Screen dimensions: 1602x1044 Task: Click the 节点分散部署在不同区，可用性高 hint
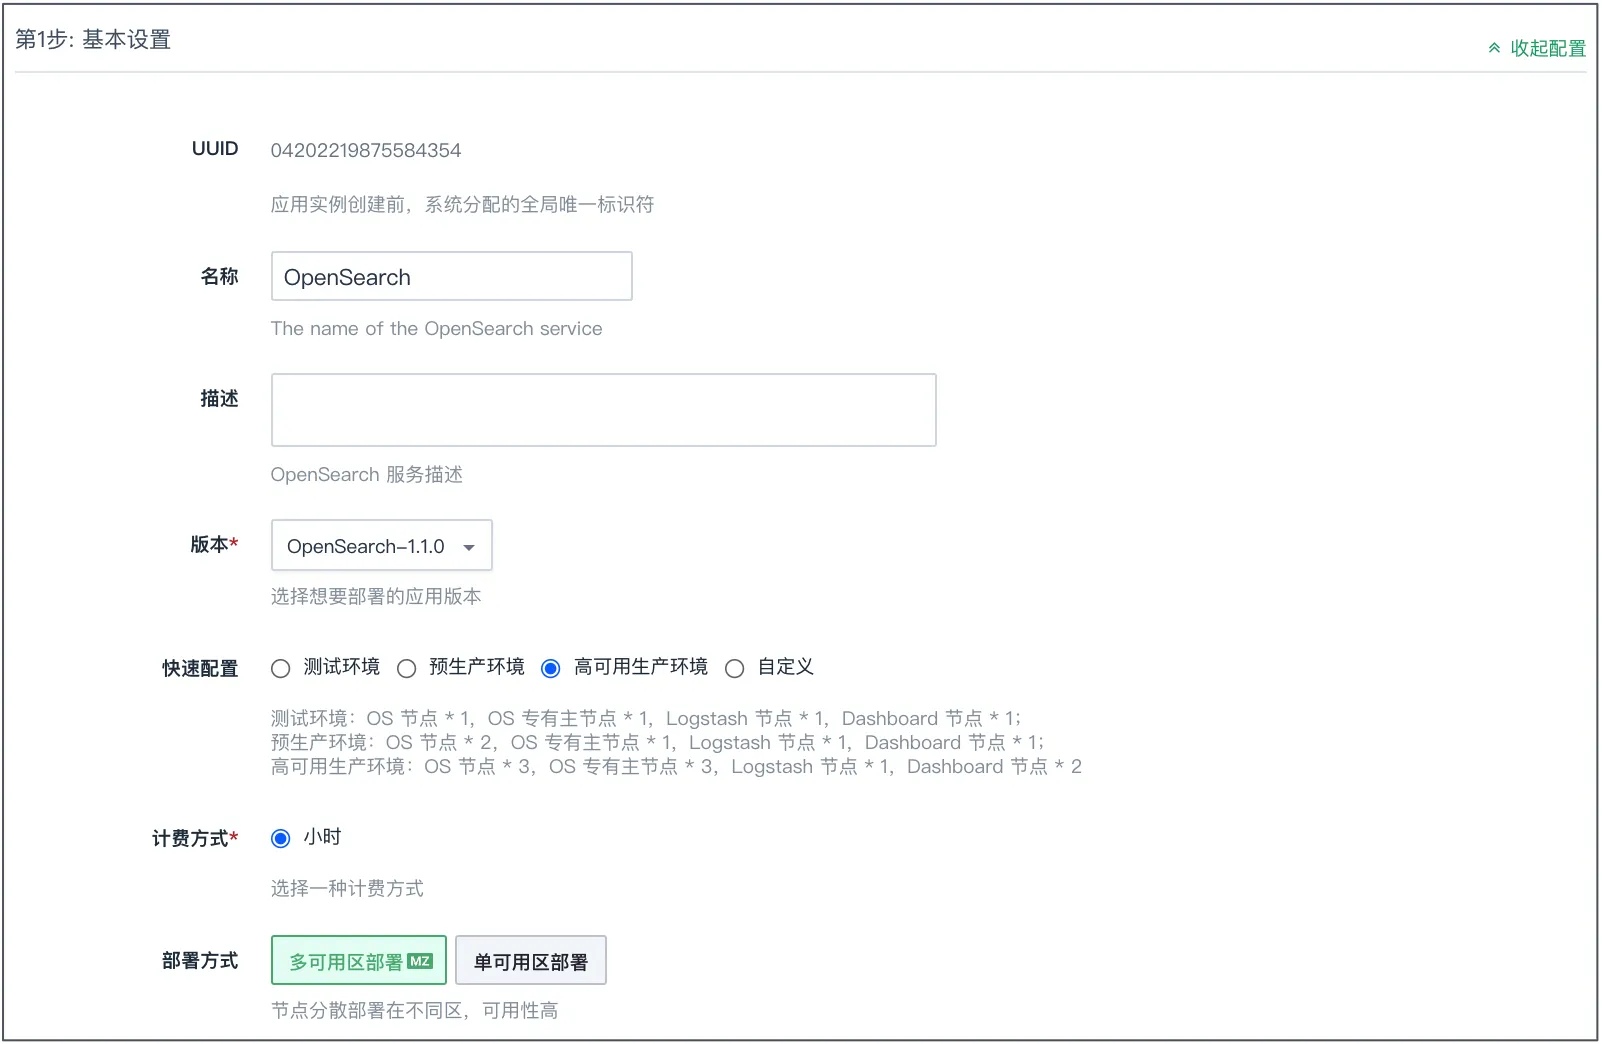[x=414, y=1010]
